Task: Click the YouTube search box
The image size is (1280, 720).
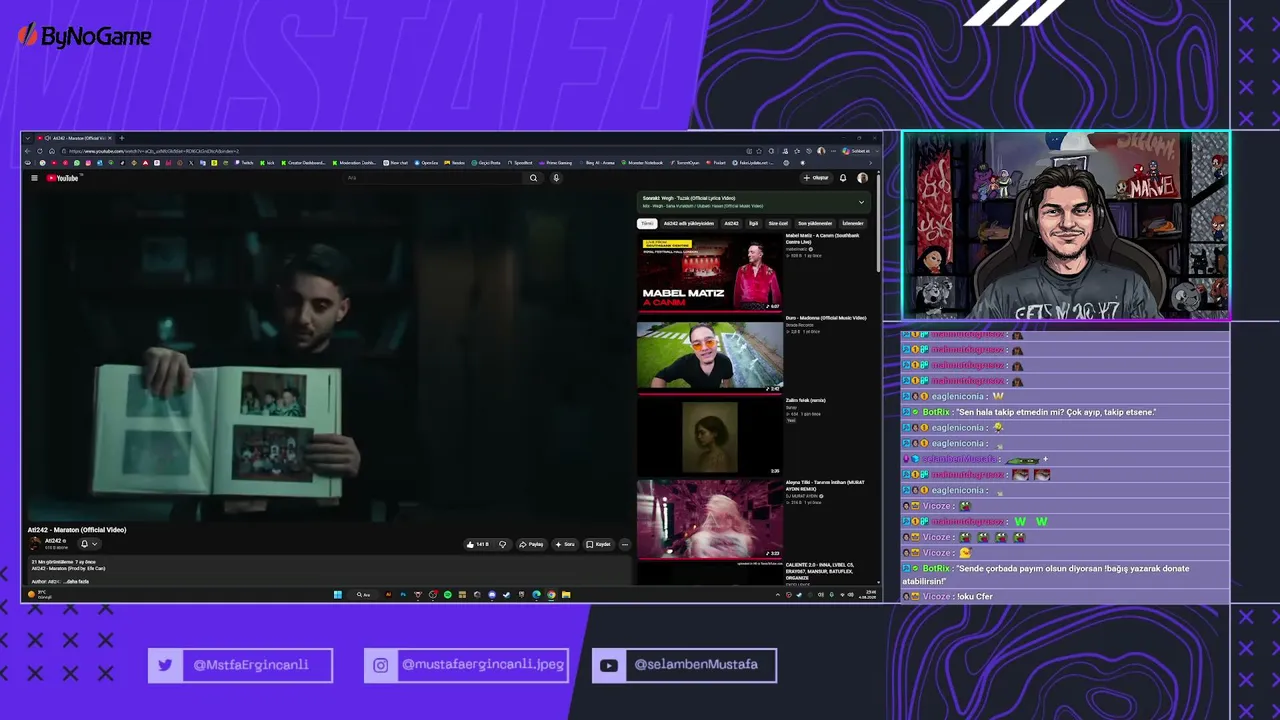Action: [x=434, y=178]
